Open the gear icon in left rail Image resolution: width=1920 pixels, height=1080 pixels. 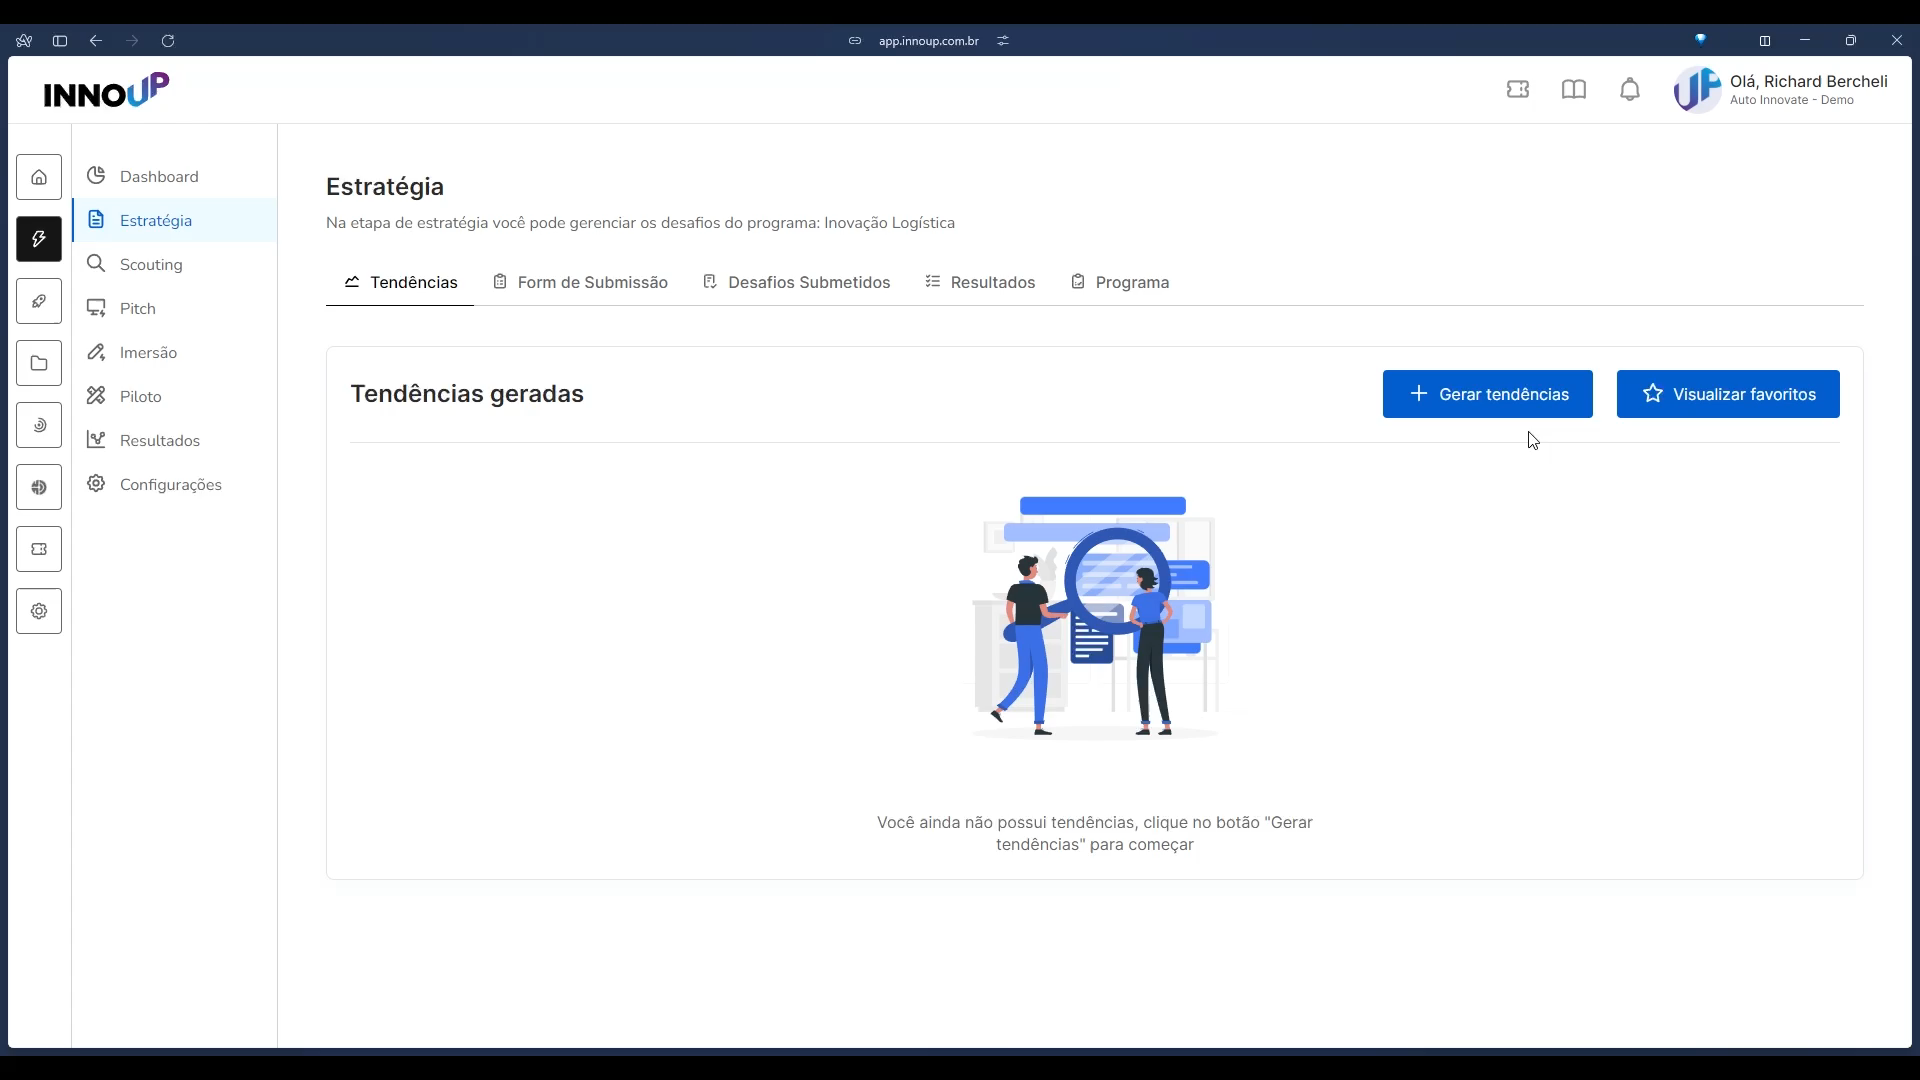coord(39,611)
